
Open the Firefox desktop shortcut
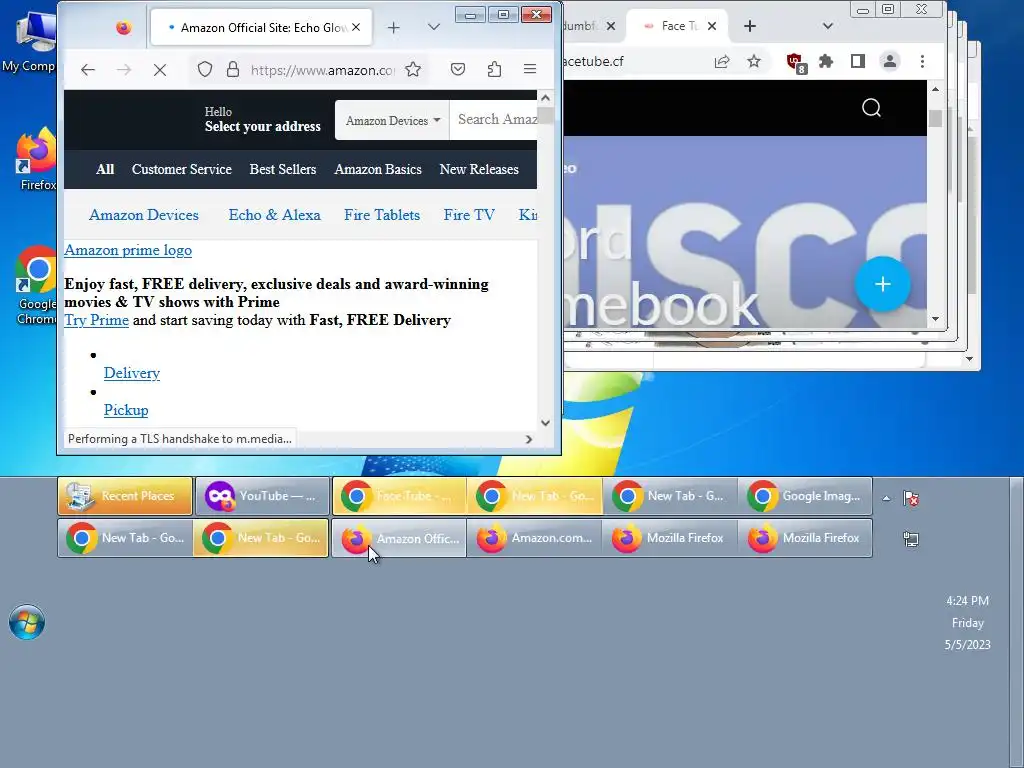coord(36,159)
